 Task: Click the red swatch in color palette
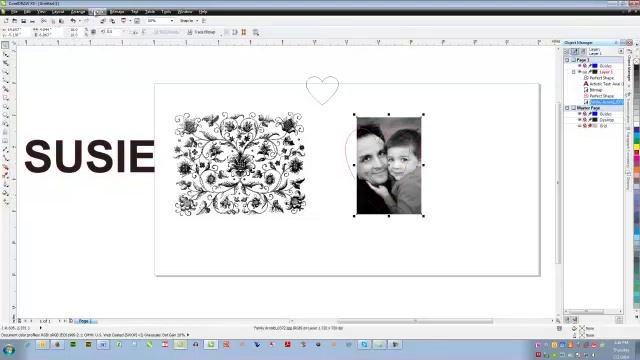[x=636, y=153]
